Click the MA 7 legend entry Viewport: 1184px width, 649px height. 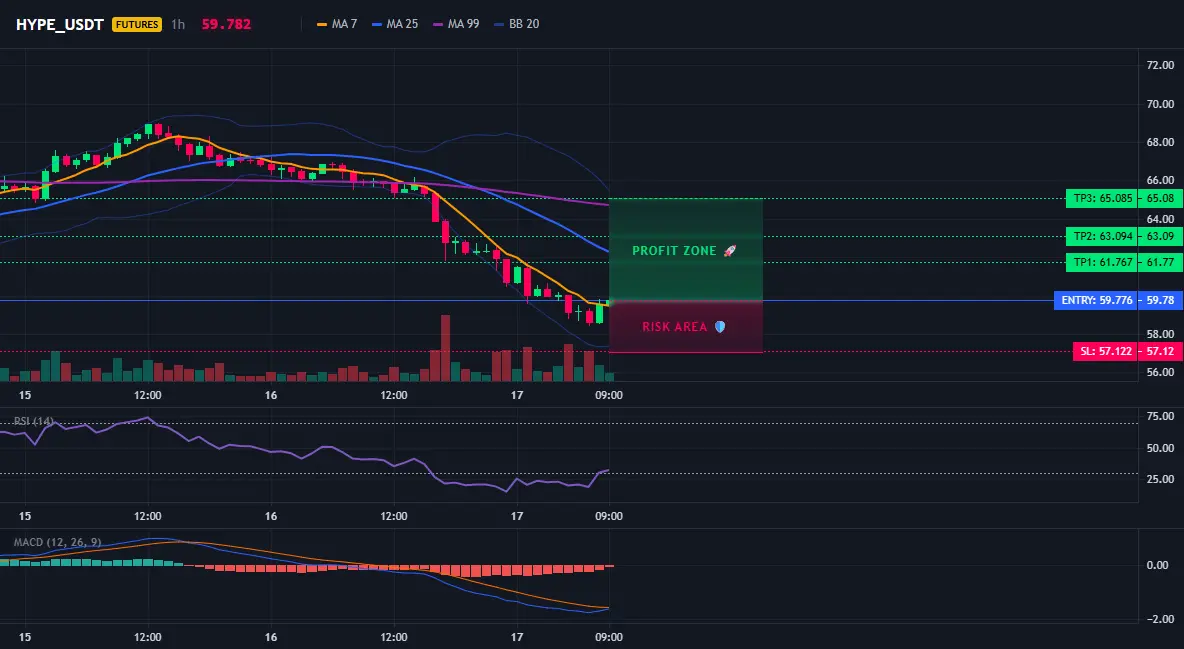pyautogui.click(x=338, y=24)
